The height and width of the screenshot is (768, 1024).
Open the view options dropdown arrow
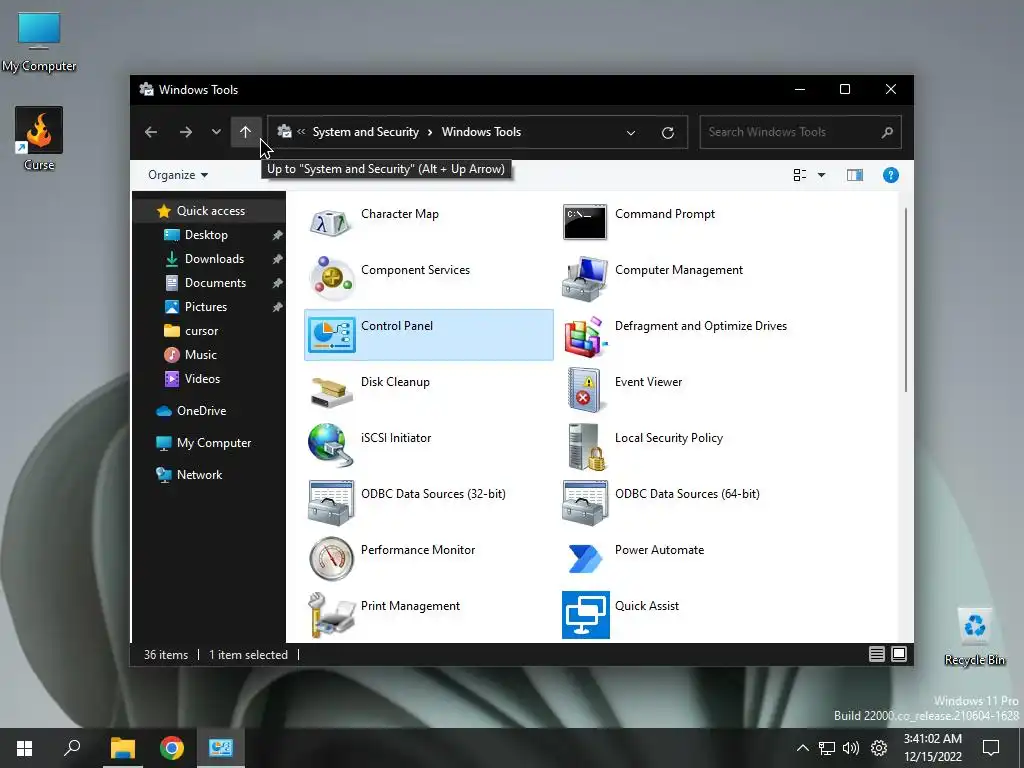pyautogui.click(x=822, y=175)
